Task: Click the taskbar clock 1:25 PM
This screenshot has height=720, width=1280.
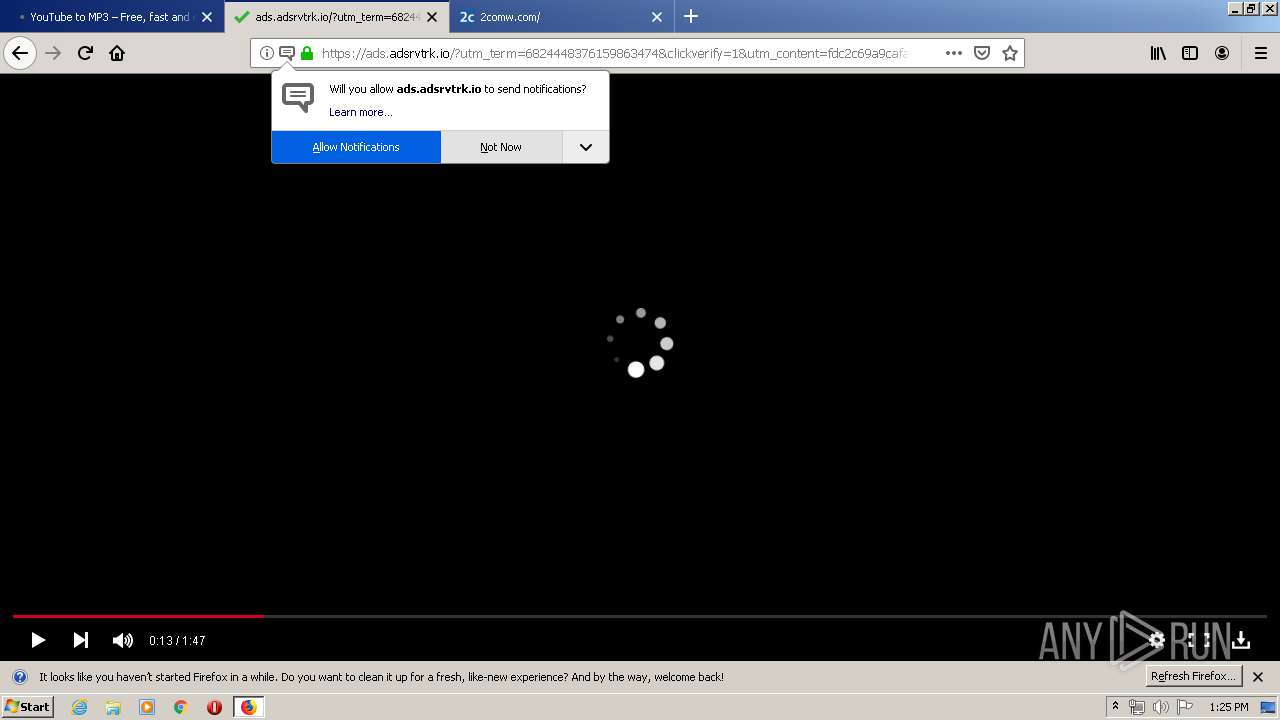Action: (1228, 707)
